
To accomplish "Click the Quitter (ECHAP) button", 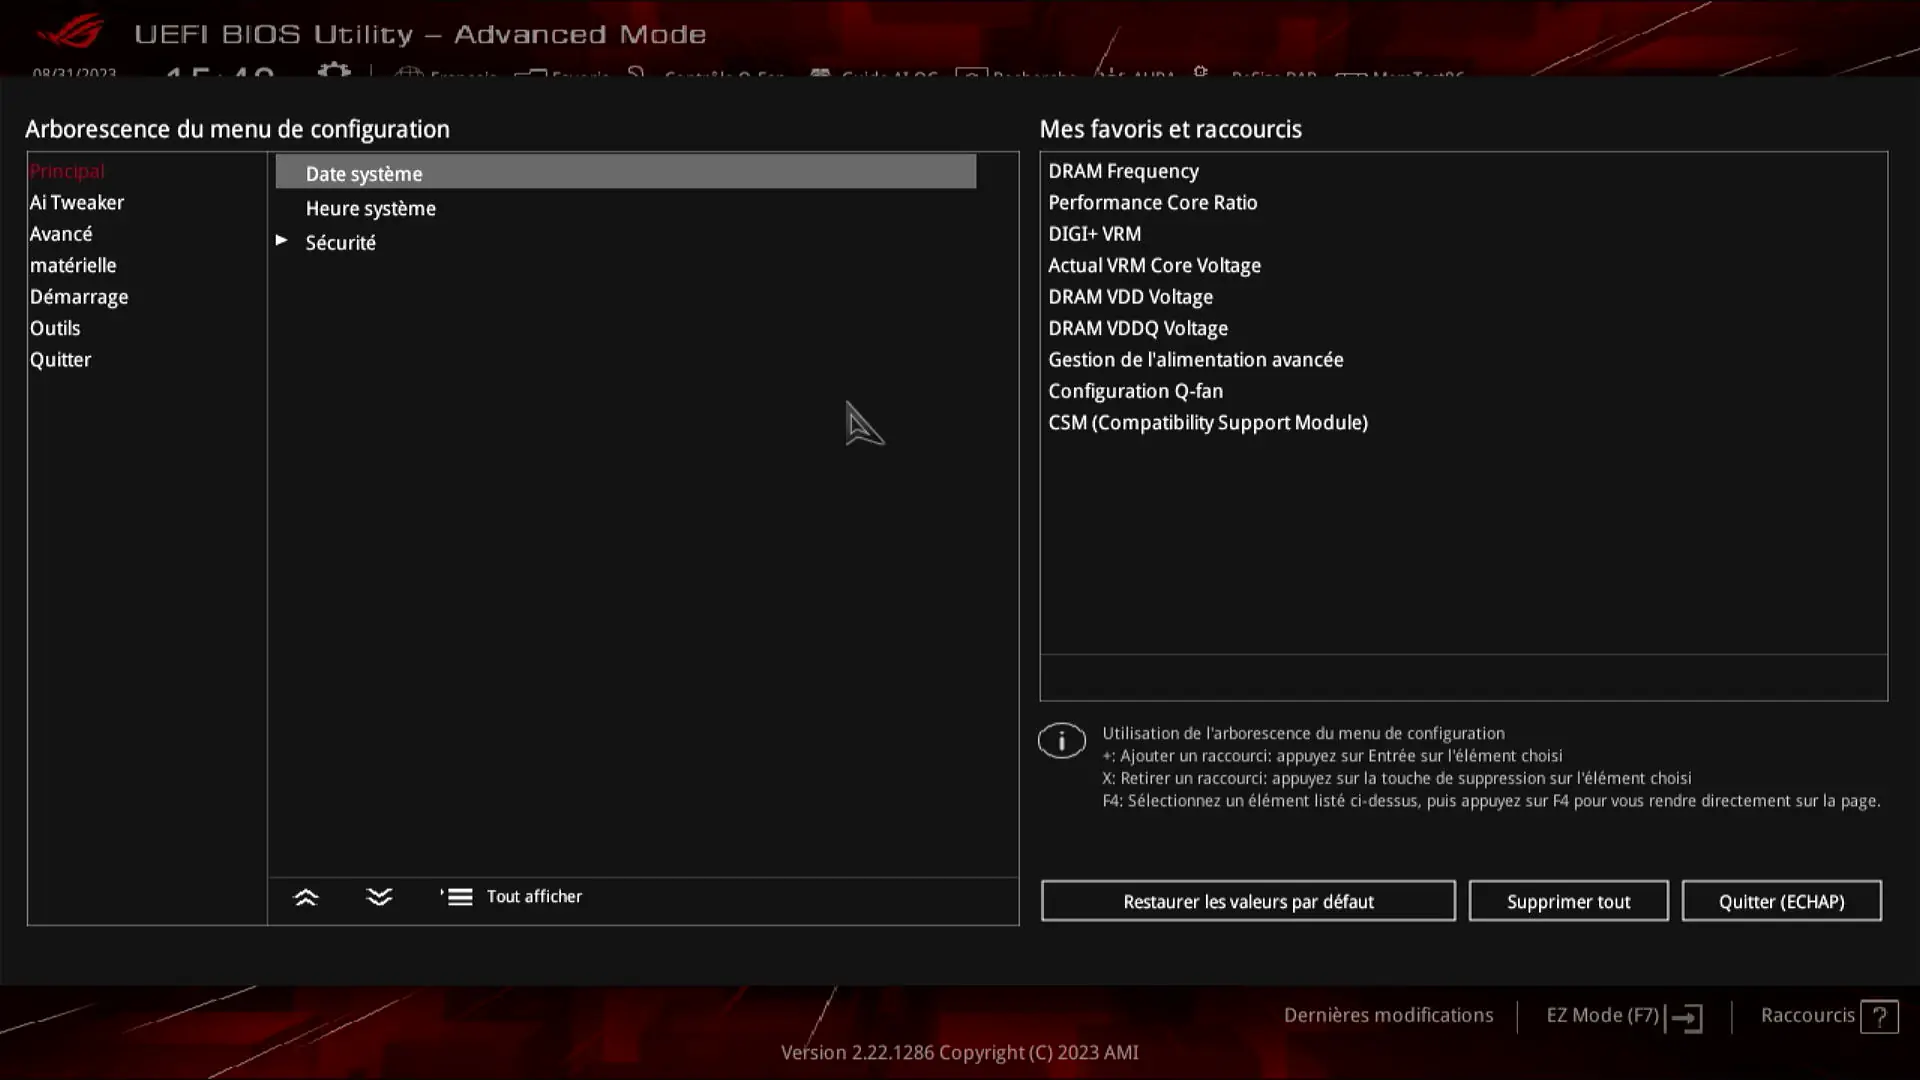I will [1781, 901].
